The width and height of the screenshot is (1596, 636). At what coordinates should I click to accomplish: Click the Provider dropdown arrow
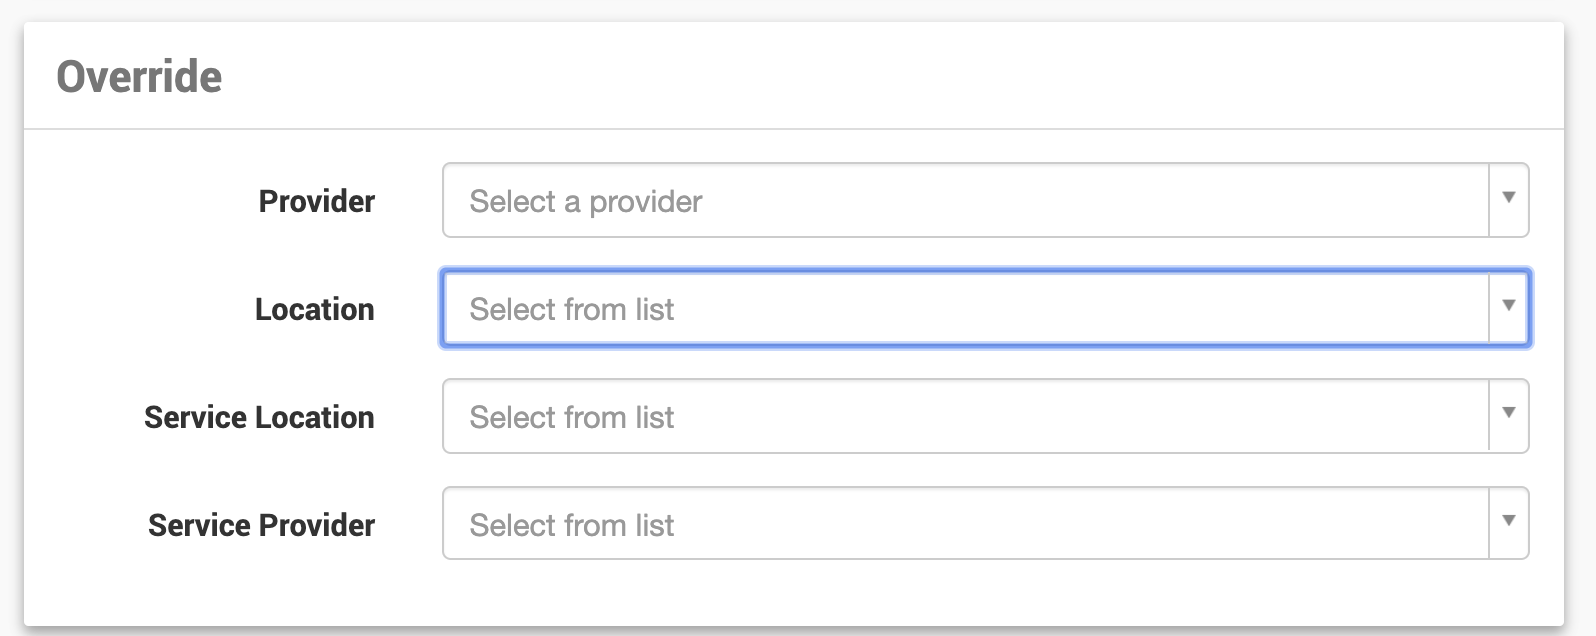tap(1508, 199)
